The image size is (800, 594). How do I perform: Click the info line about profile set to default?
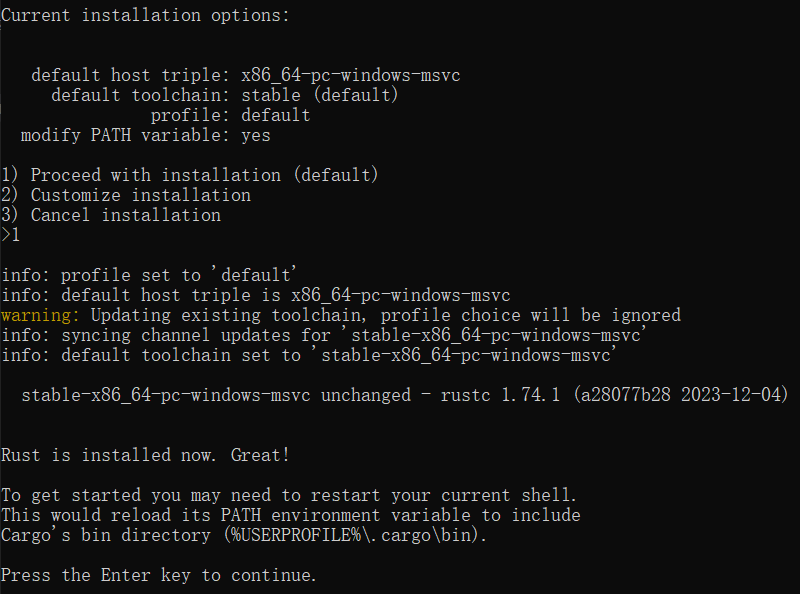point(148,275)
